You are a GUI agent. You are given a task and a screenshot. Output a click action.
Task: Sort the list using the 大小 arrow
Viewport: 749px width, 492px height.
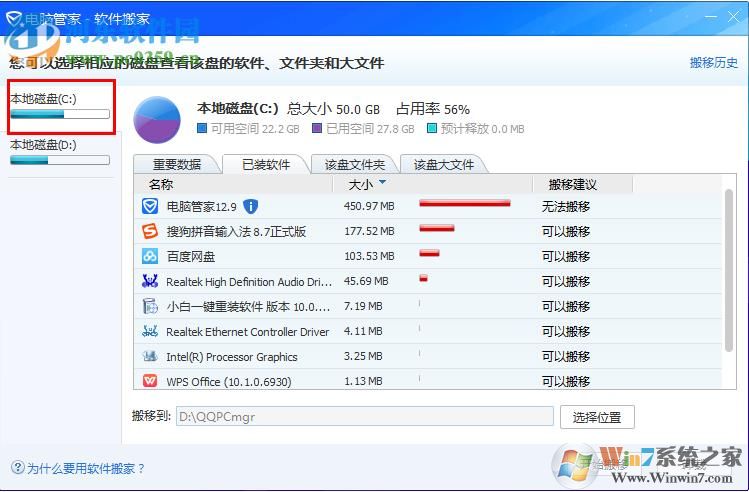tap(382, 183)
